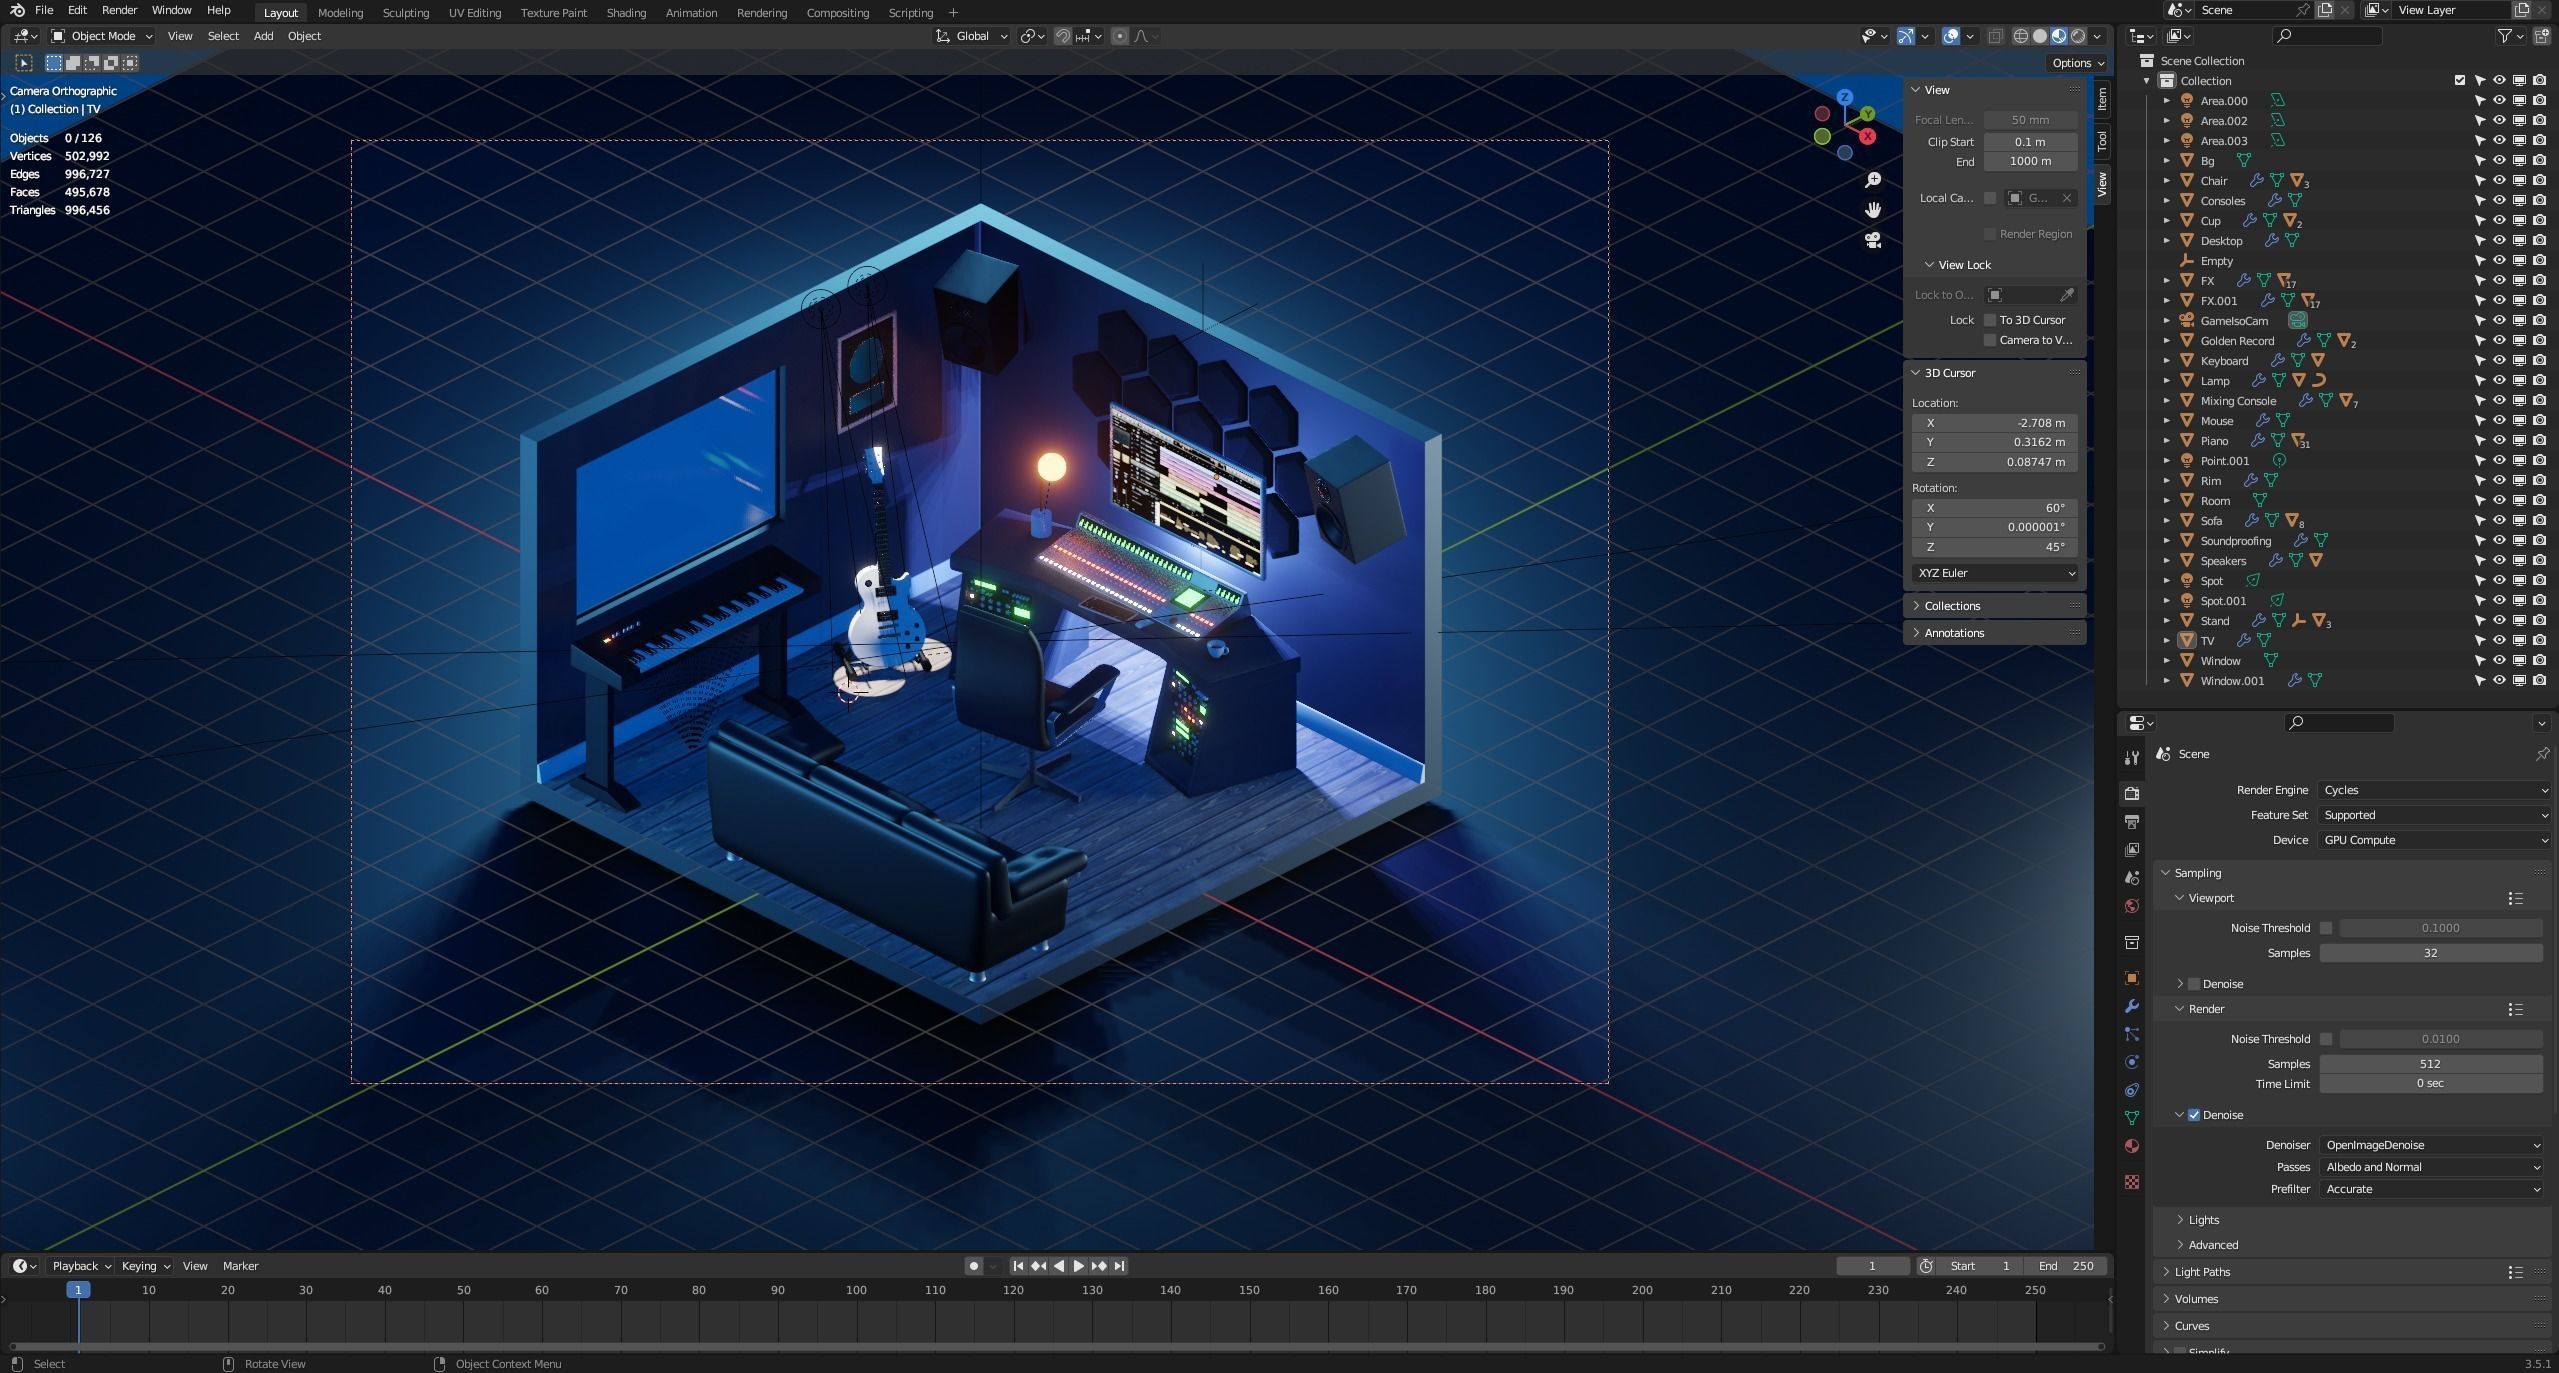Open the File menu

pos(44,10)
